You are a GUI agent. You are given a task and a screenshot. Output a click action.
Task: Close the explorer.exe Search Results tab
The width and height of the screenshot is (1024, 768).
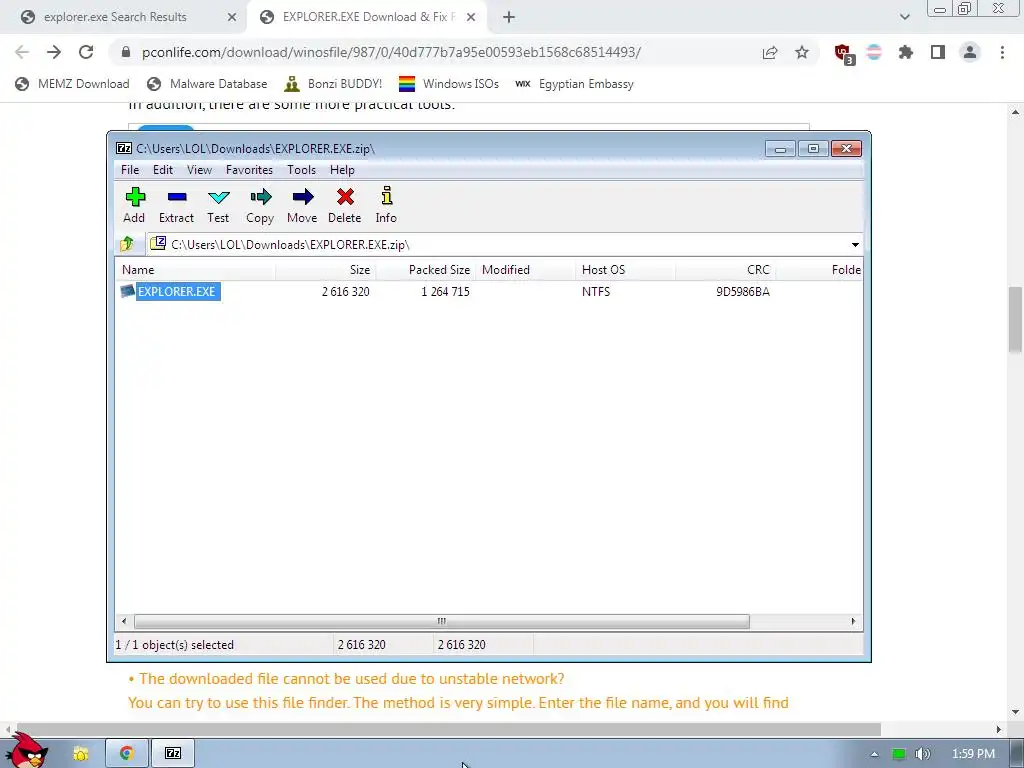pyautogui.click(x=232, y=18)
